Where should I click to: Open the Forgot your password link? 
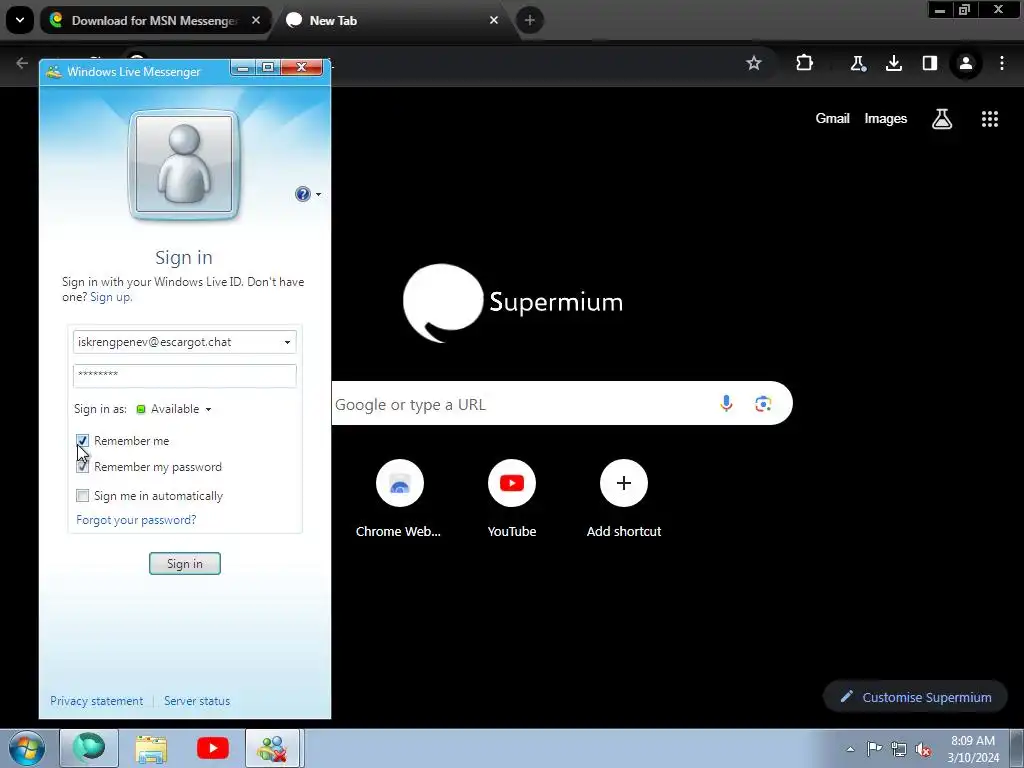pyautogui.click(x=136, y=520)
